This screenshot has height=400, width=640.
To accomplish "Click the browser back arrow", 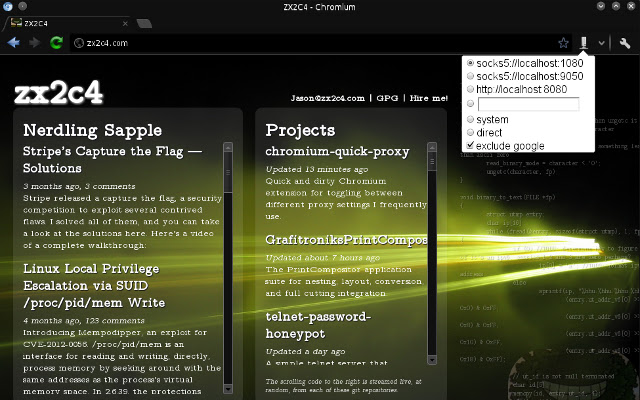I will click(x=13, y=42).
